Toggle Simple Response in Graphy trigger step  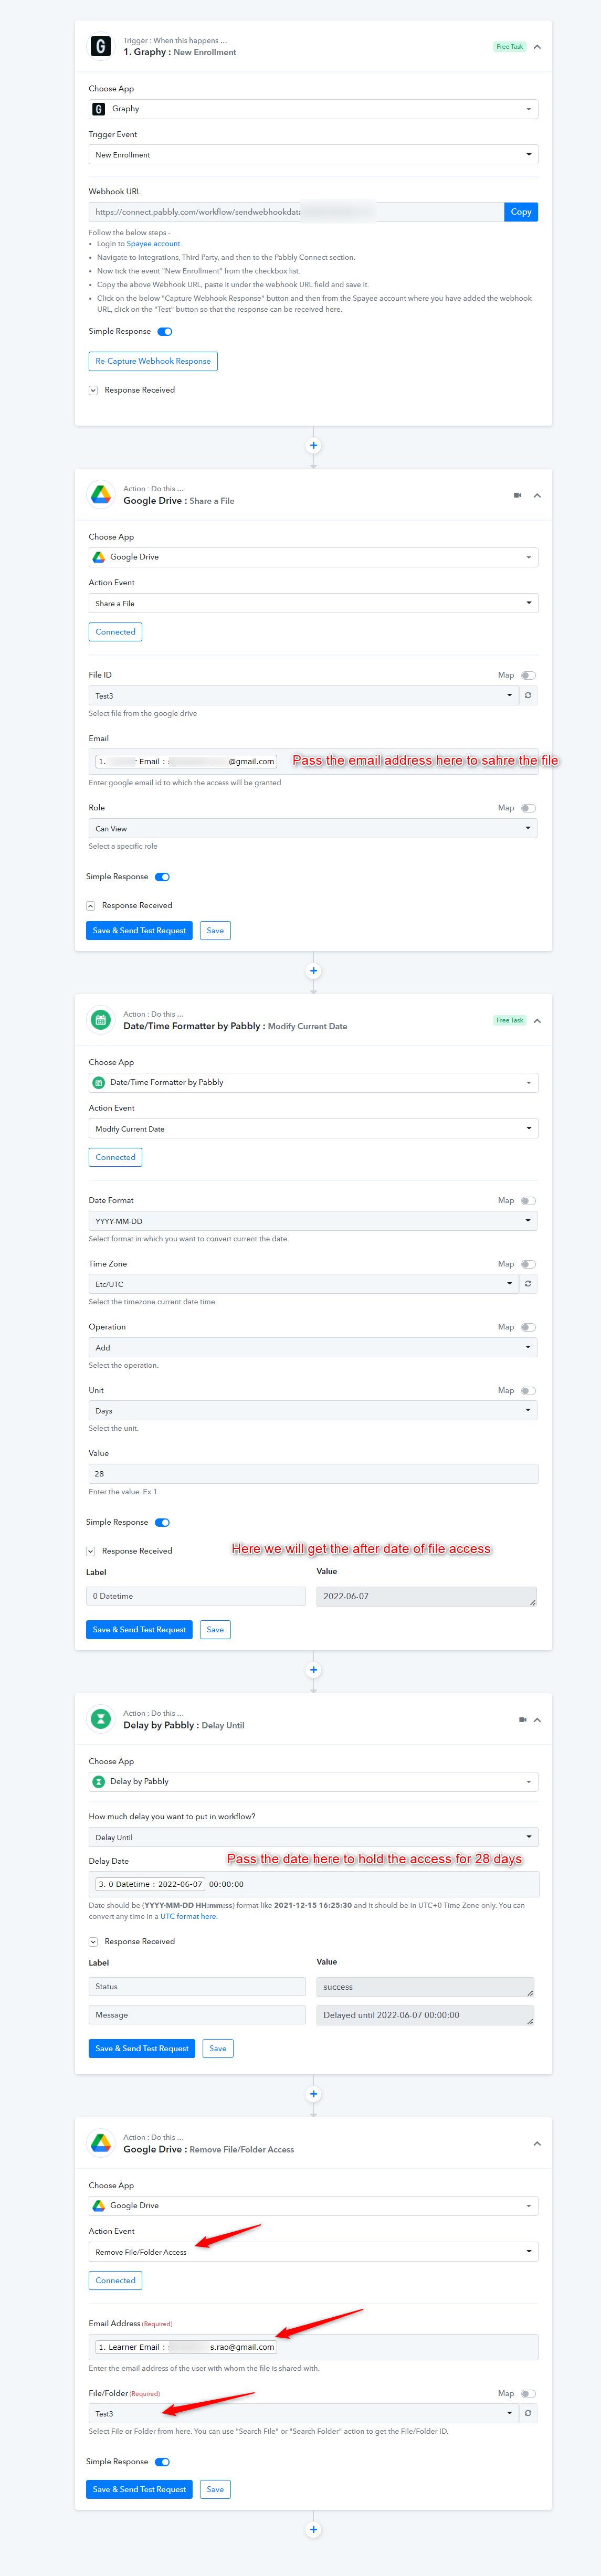click(165, 331)
